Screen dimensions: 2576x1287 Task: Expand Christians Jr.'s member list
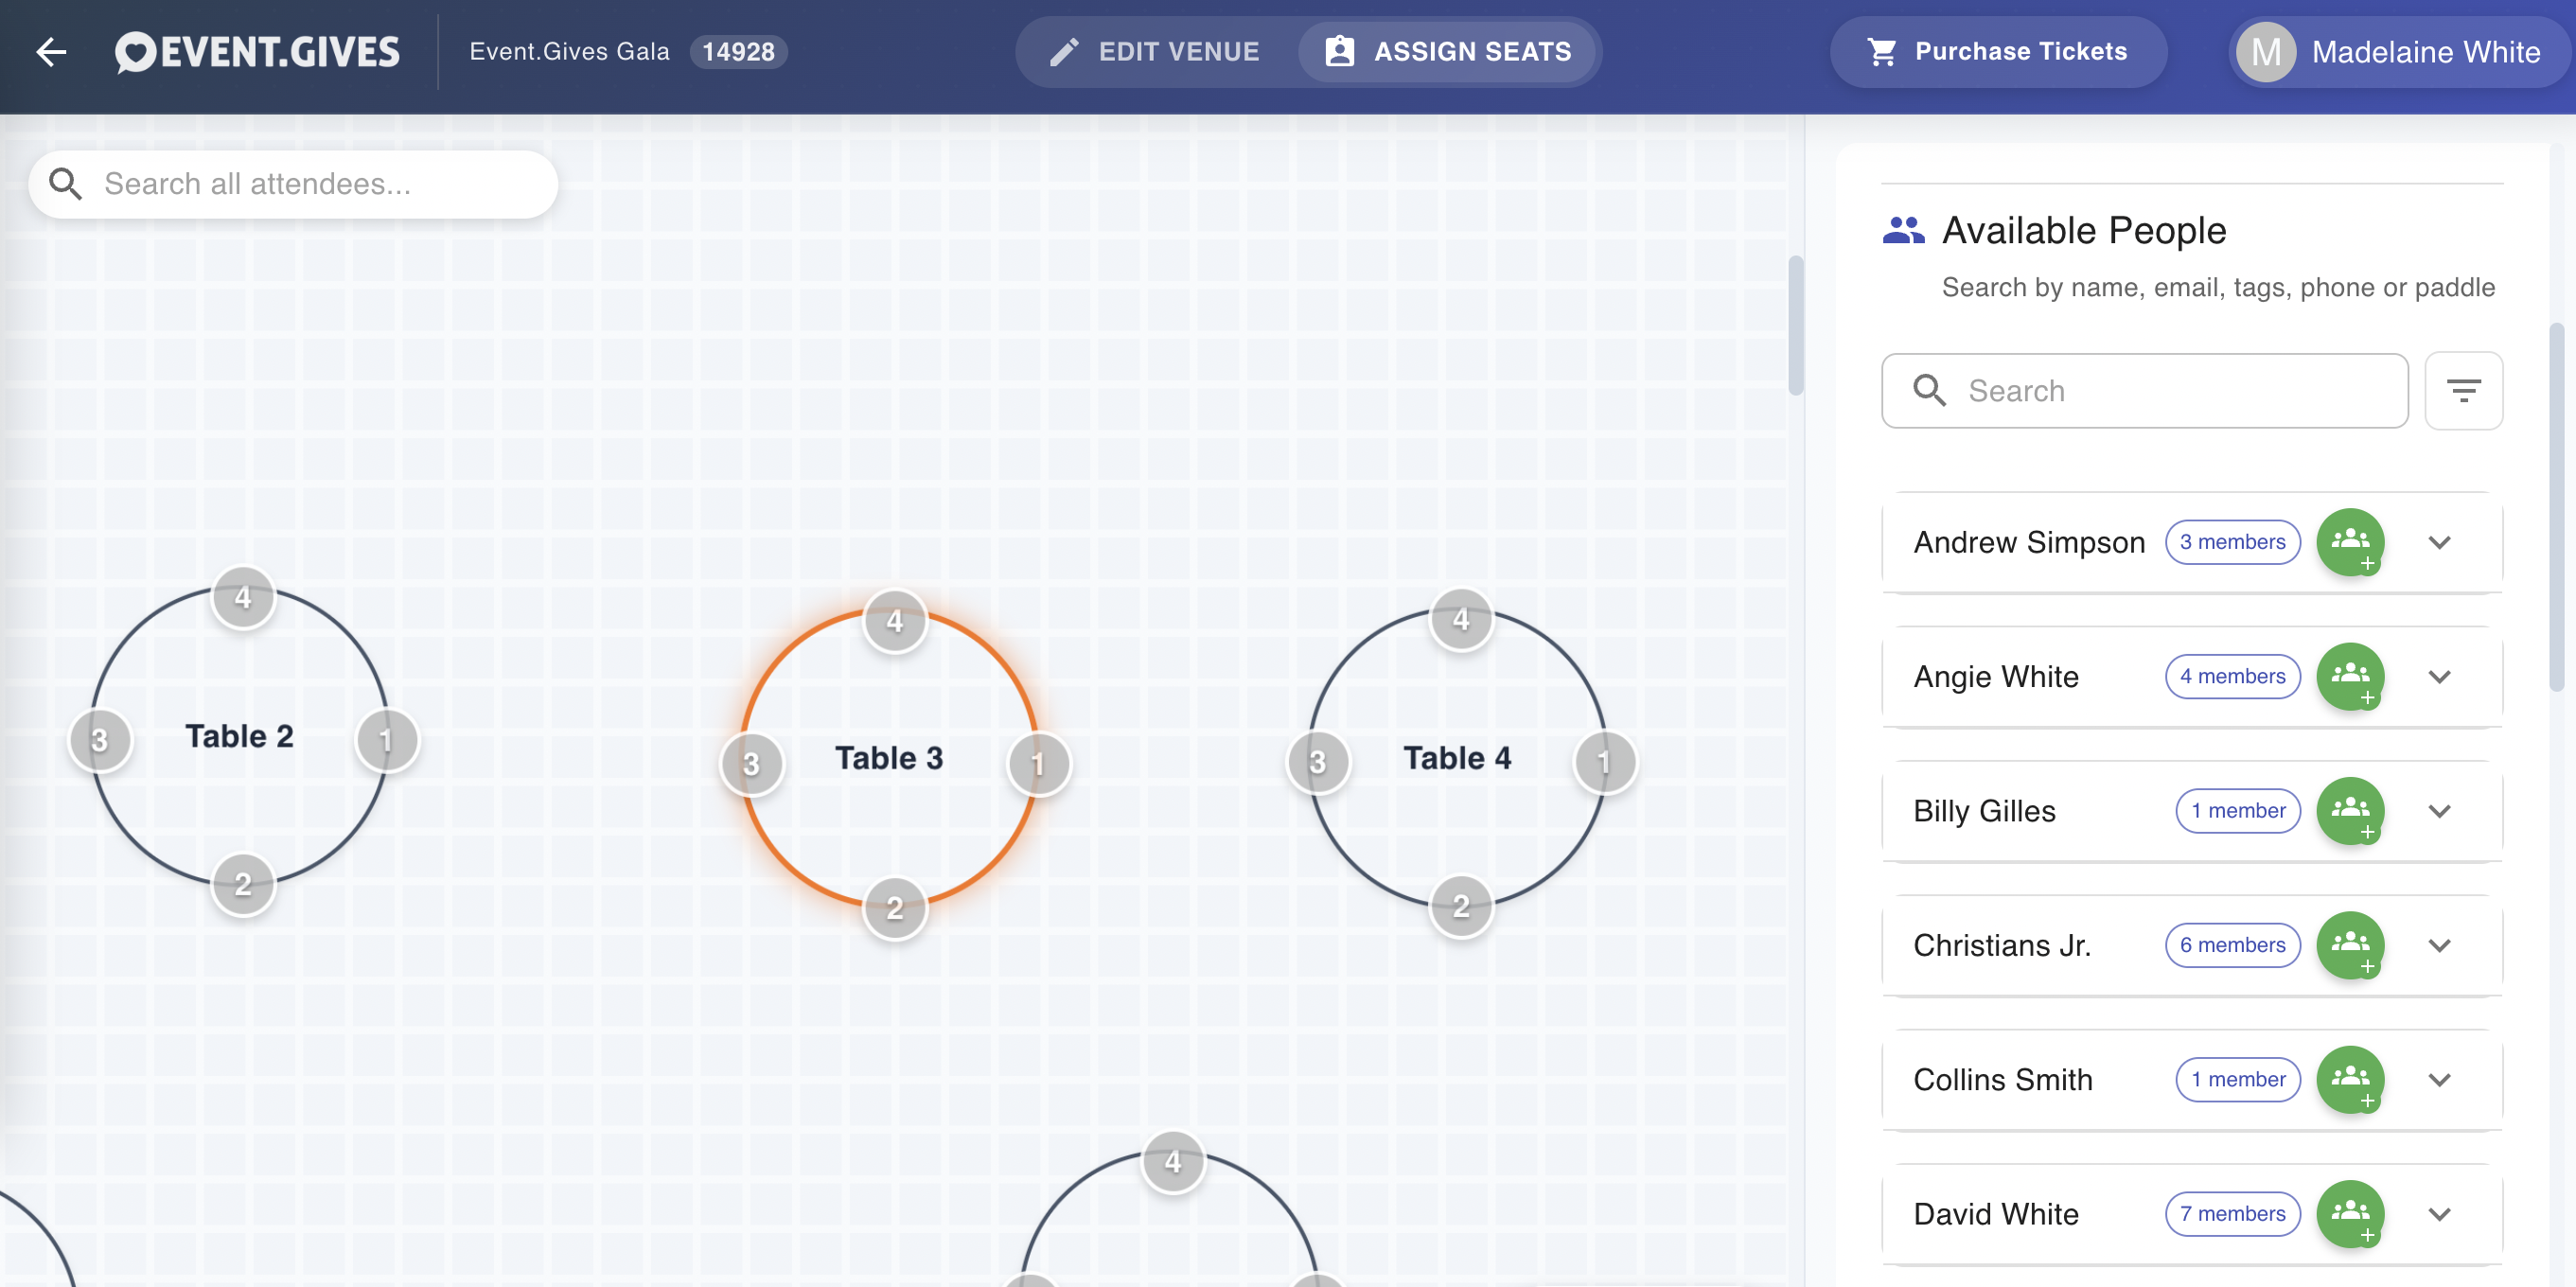tap(2440, 945)
